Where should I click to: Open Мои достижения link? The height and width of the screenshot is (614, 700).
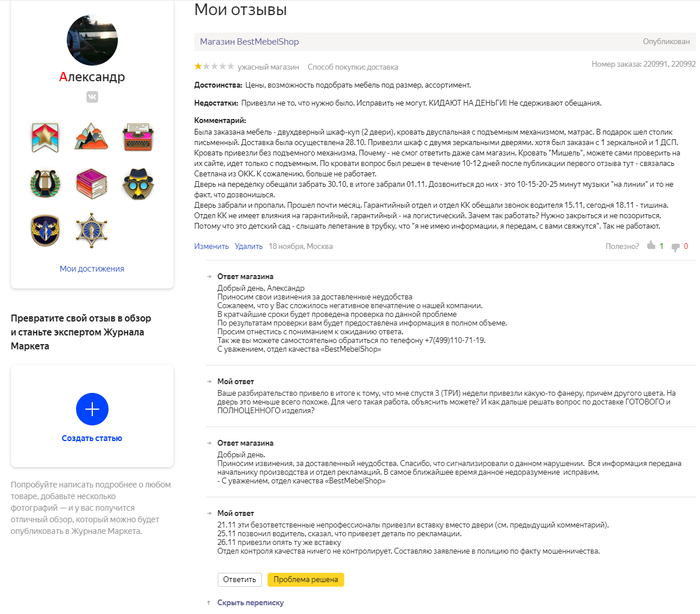click(92, 268)
